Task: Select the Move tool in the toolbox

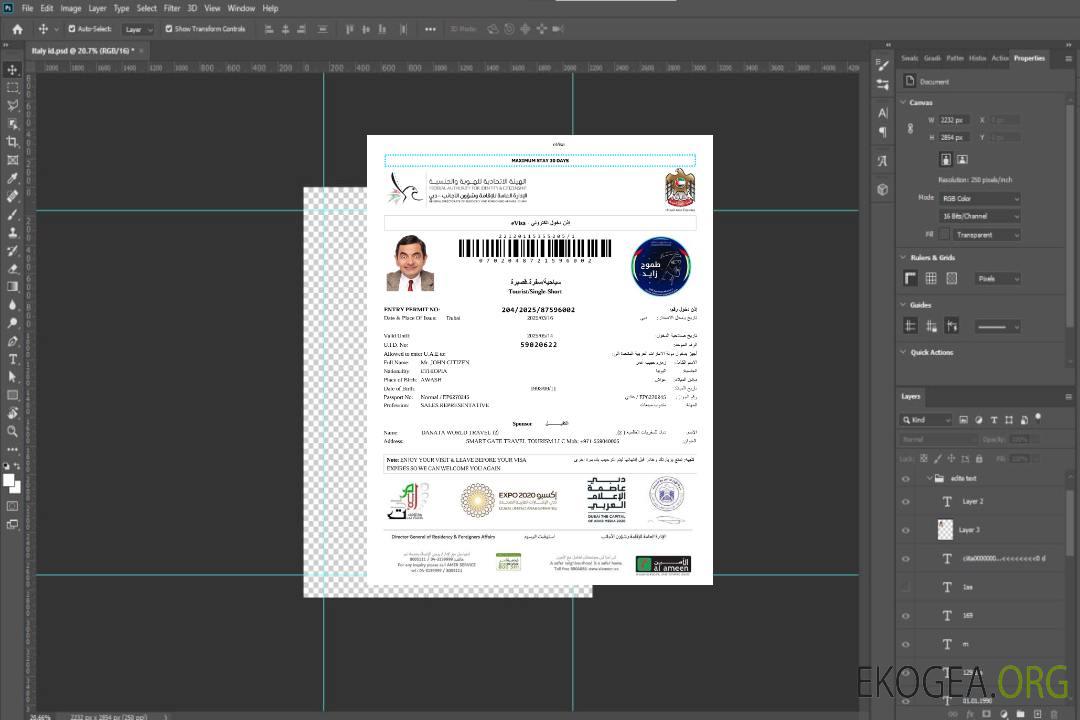Action: click(x=12, y=70)
